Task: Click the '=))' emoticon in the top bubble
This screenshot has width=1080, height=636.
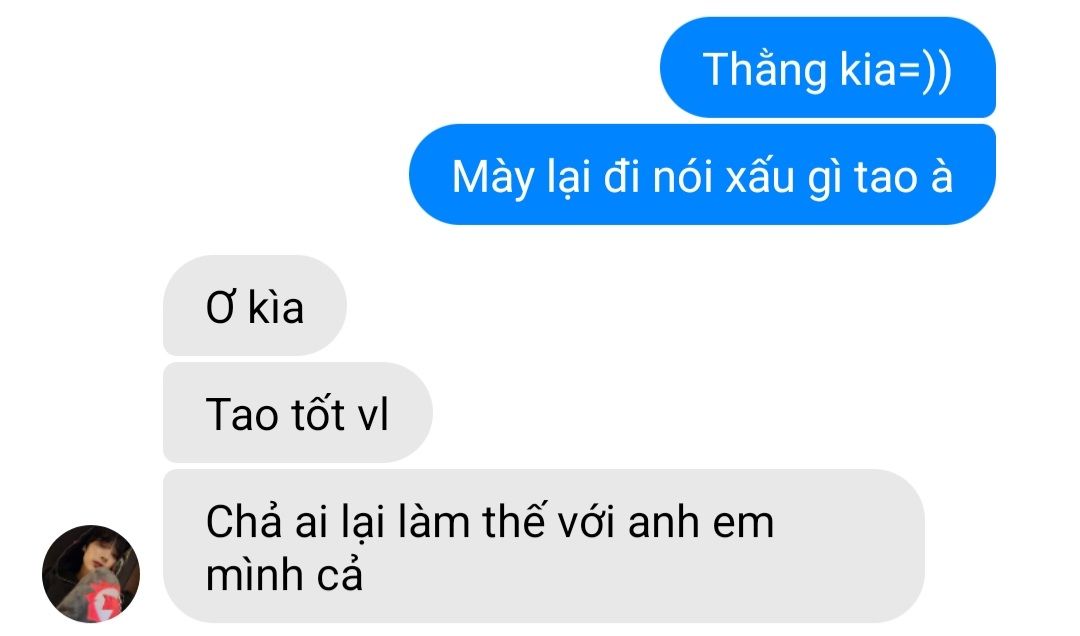Action: click(925, 70)
